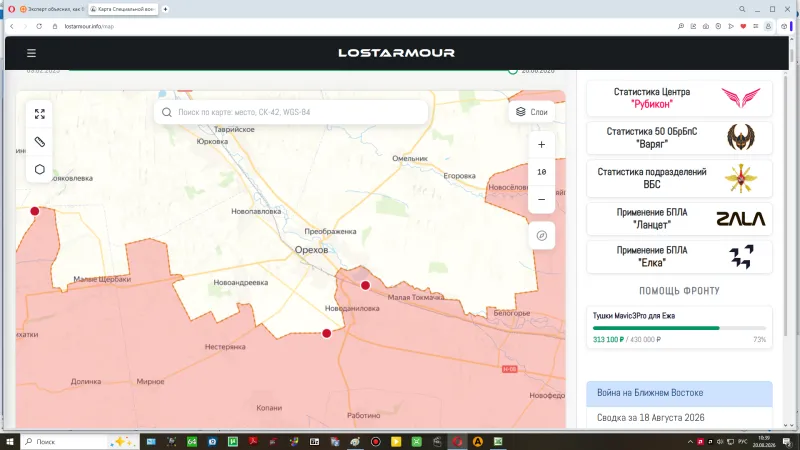Open Применение БПЛА Елка card
Screen dimensions: 800x450
pos(679,257)
